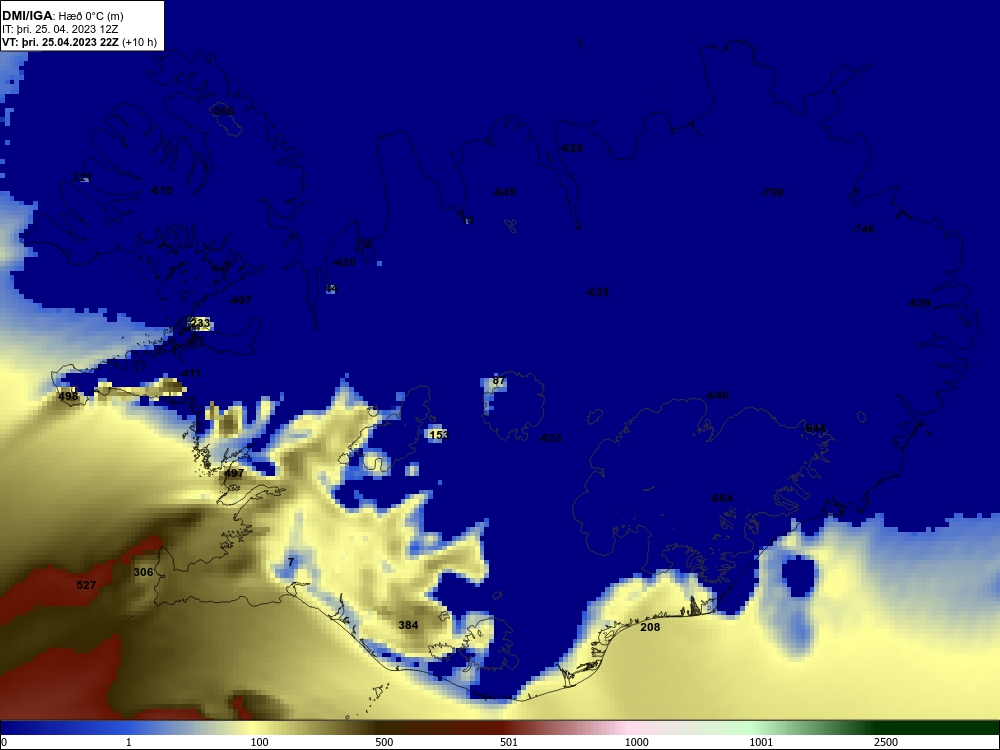This screenshot has width=1000, height=750.
Task: Click the 306 value on the map
Action: pyautogui.click(x=143, y=572)
